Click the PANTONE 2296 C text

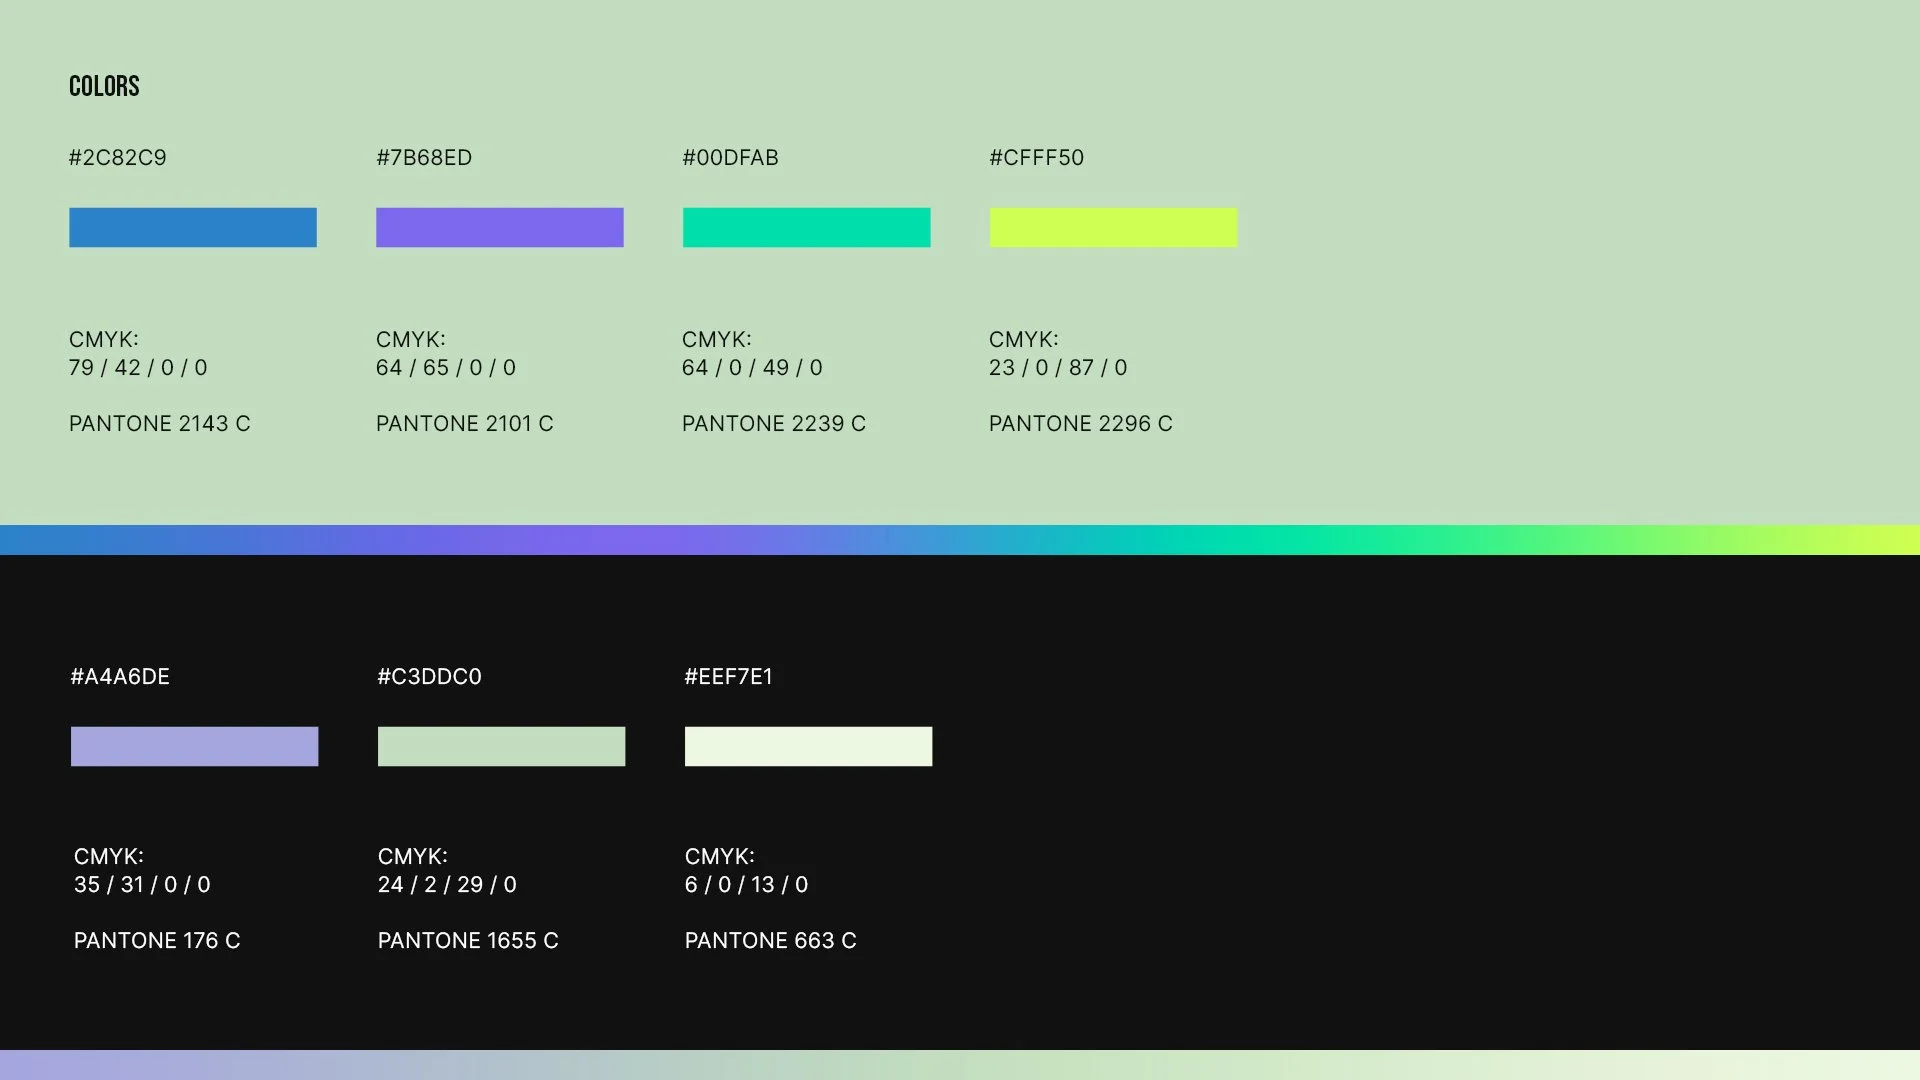click(x=1080, y=423)
